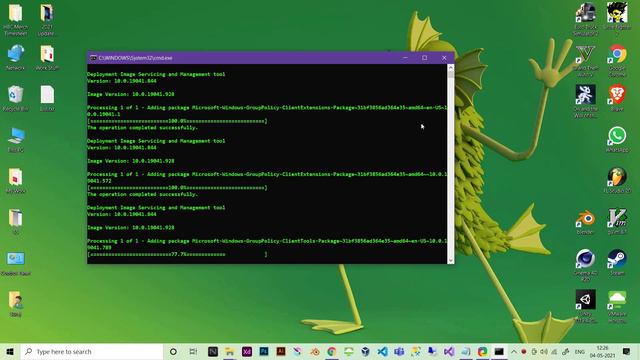Click the 77.7% progress line in cmd
Viewport: 640px width, 360px height.
point(178,254)
